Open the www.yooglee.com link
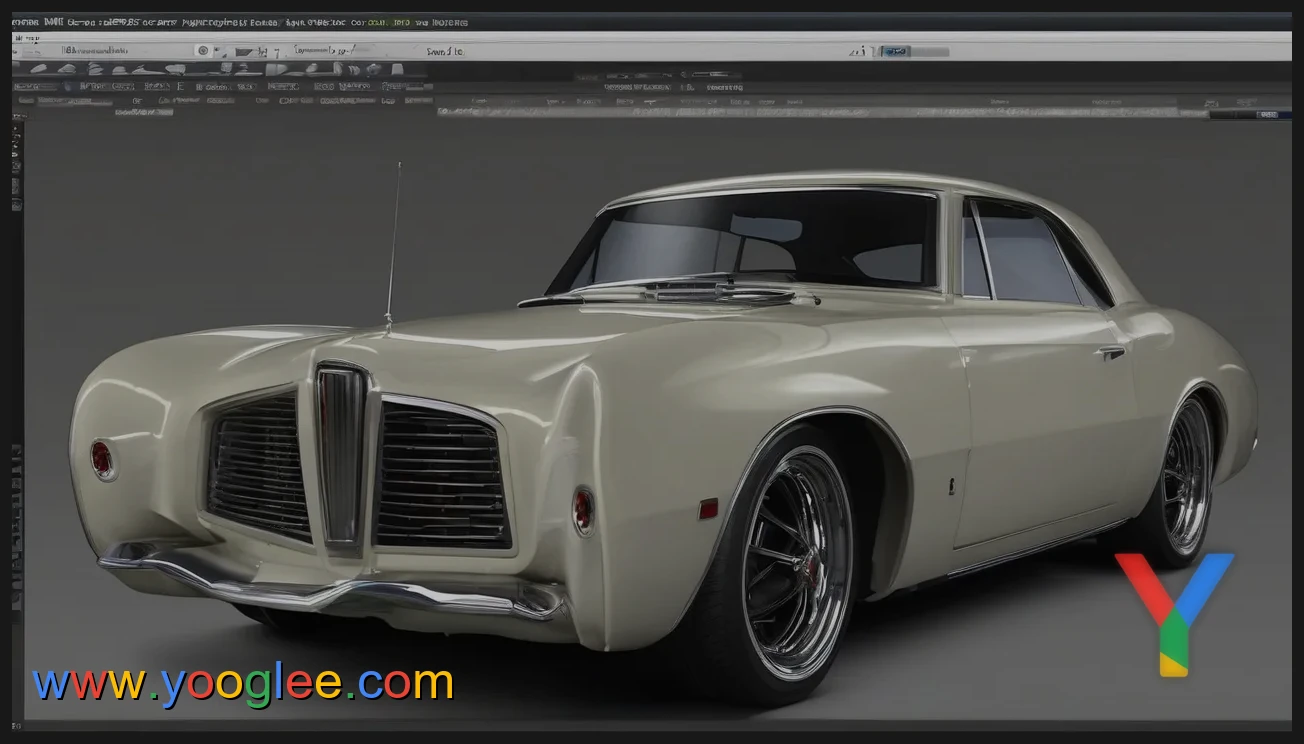This screenshot has height=744, width=1304. (243, 684)
